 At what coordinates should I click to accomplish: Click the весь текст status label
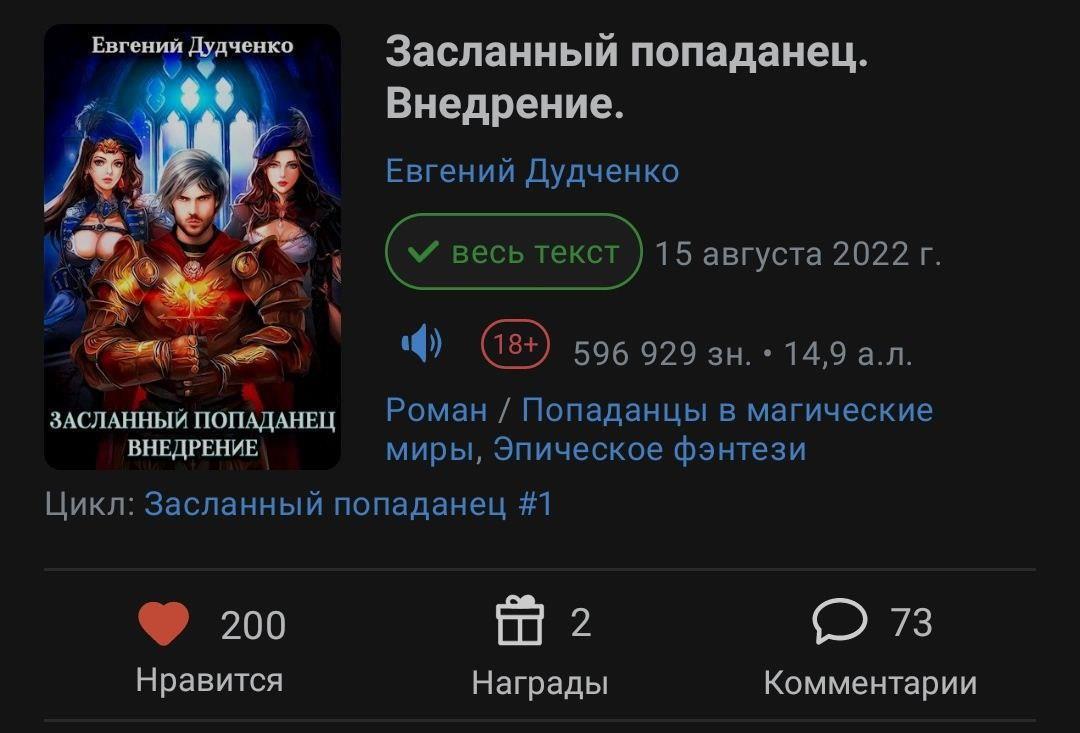(x=535, y=253)
